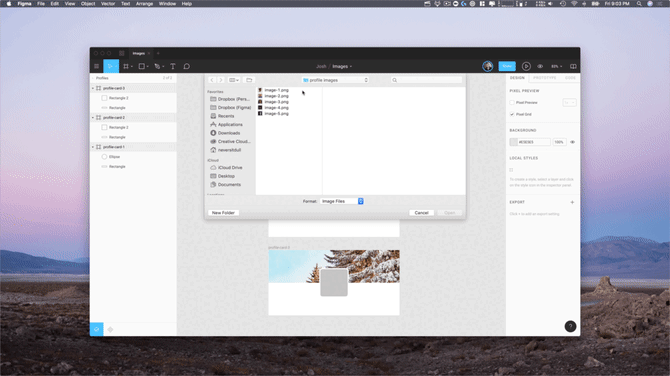Image resolution: width=670 pixels, height=376 pixels.
Task: Open the profile images folder dropdown
Action: point(335,80)
